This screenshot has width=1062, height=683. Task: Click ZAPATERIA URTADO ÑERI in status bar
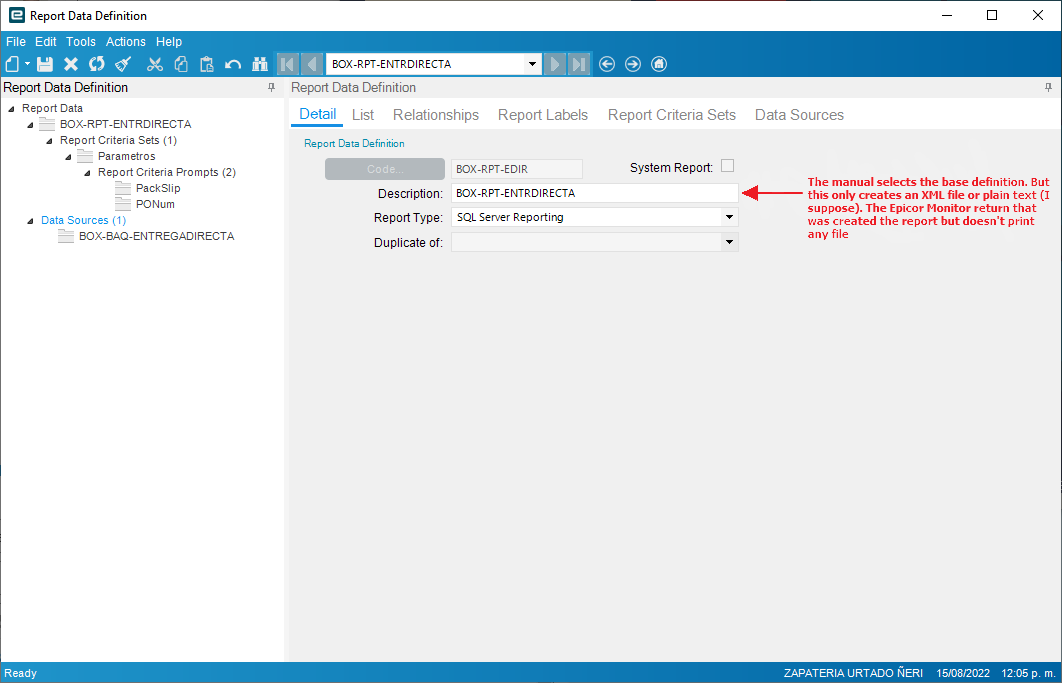pyautogui.click(x=853, y=673)
